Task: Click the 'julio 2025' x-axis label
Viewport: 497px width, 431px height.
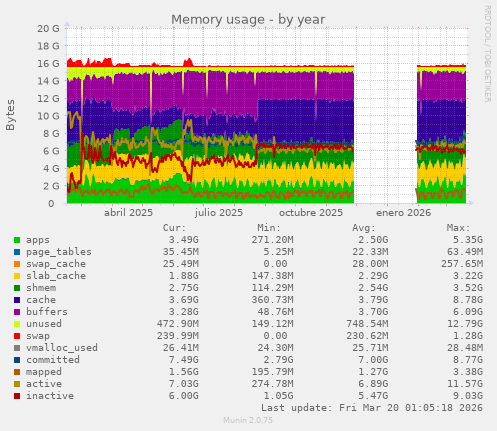Action: (x=219, y=213)
